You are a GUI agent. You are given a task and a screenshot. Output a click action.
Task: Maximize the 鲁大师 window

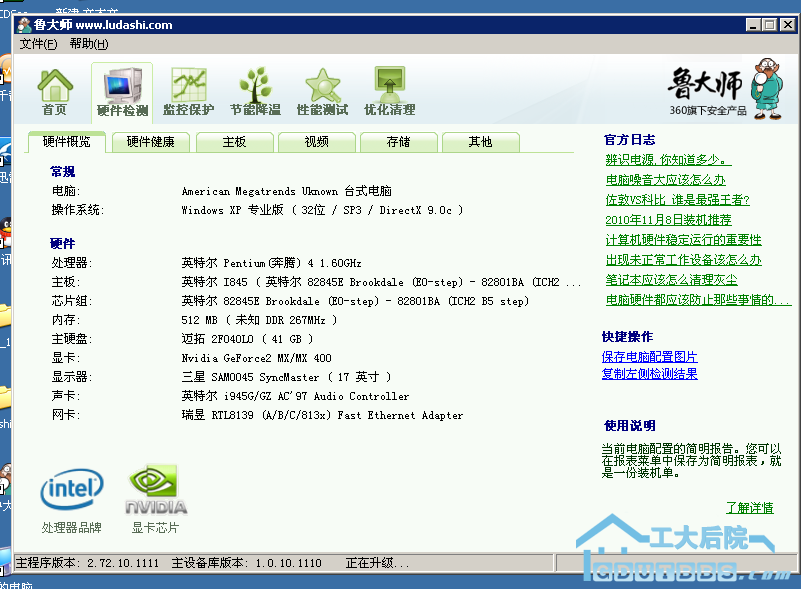click(769, 25)
